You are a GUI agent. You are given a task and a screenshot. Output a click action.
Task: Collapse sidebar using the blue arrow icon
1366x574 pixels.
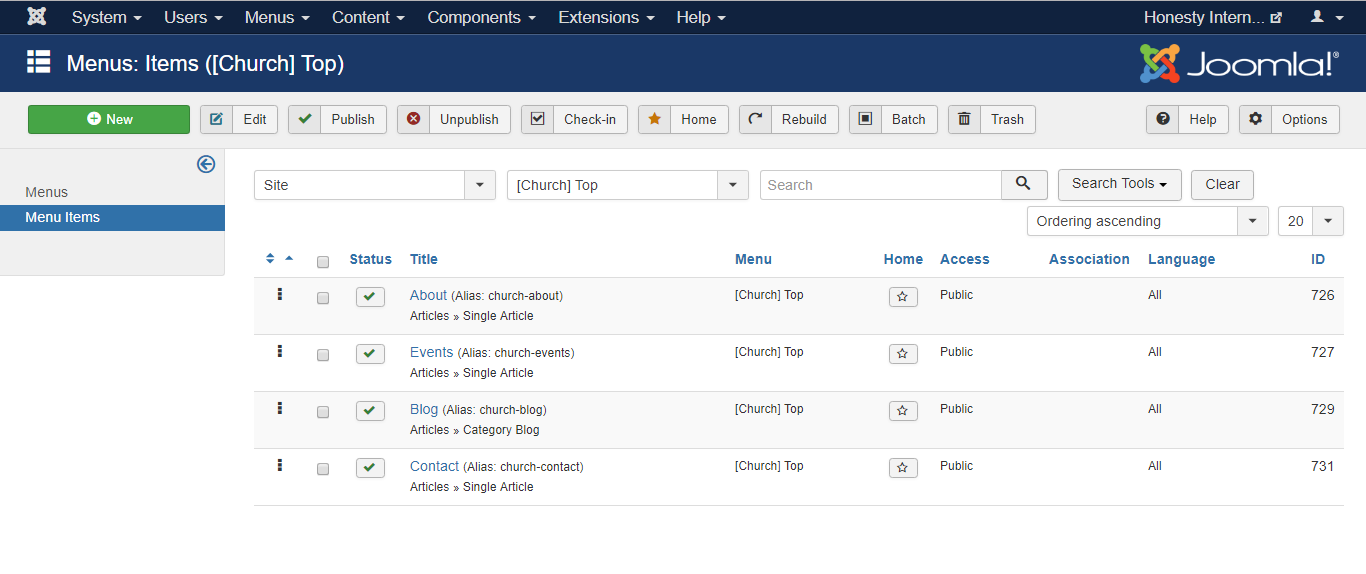[x=206, y=164]
